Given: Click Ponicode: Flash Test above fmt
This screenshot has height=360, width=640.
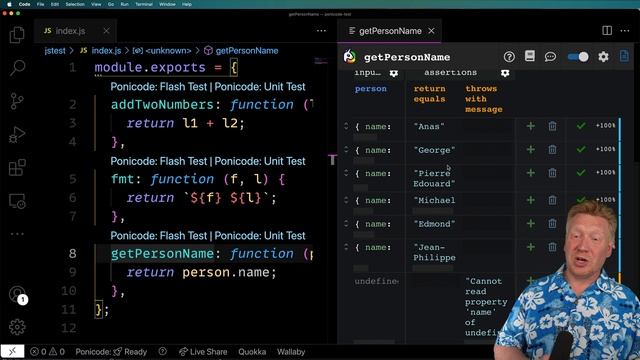Looking at the screenshot, I should coord(159,161).
